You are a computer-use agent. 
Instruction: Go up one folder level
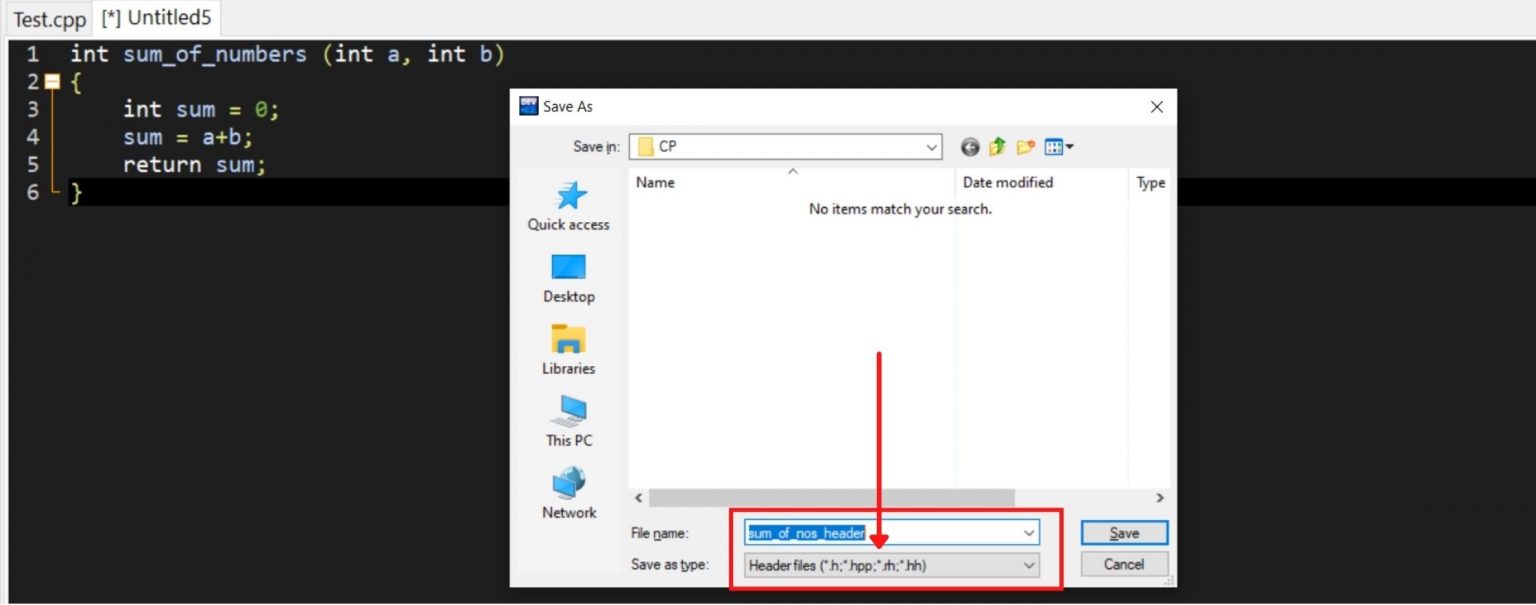click(997, 147)
